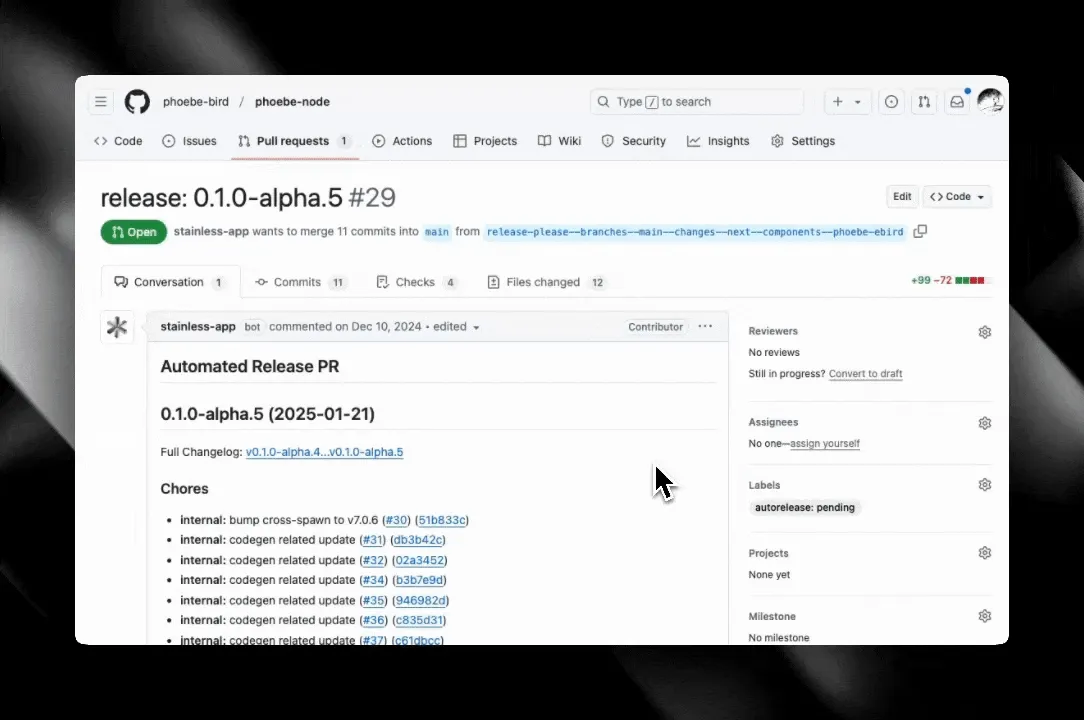View your issues via the circle-dot icon

[891, 101]
